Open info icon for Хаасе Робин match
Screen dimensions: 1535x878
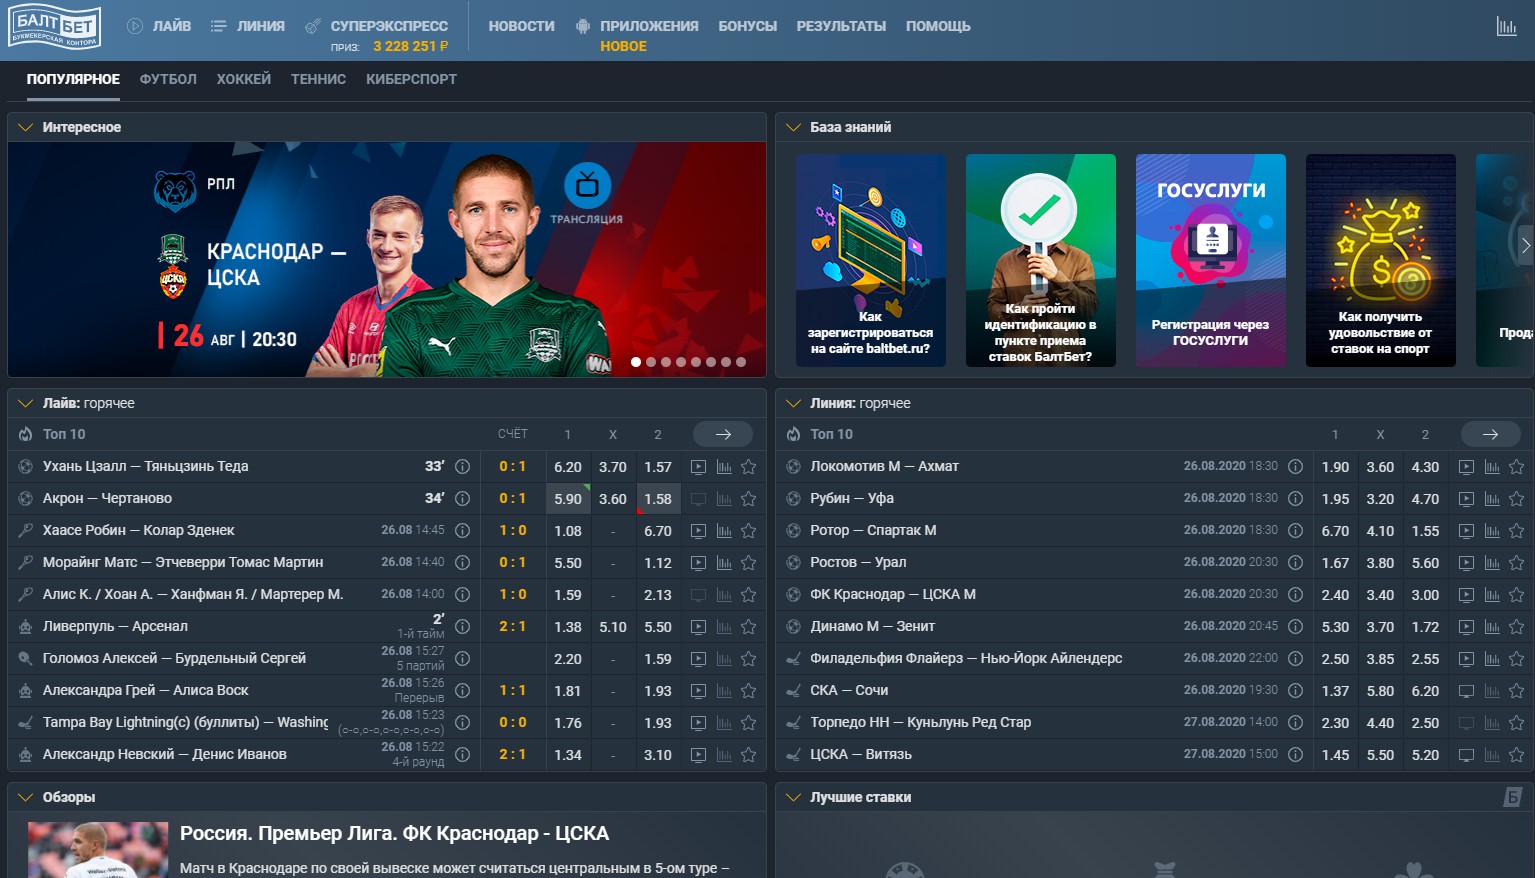pyautogui.click(x=462, y=531)
